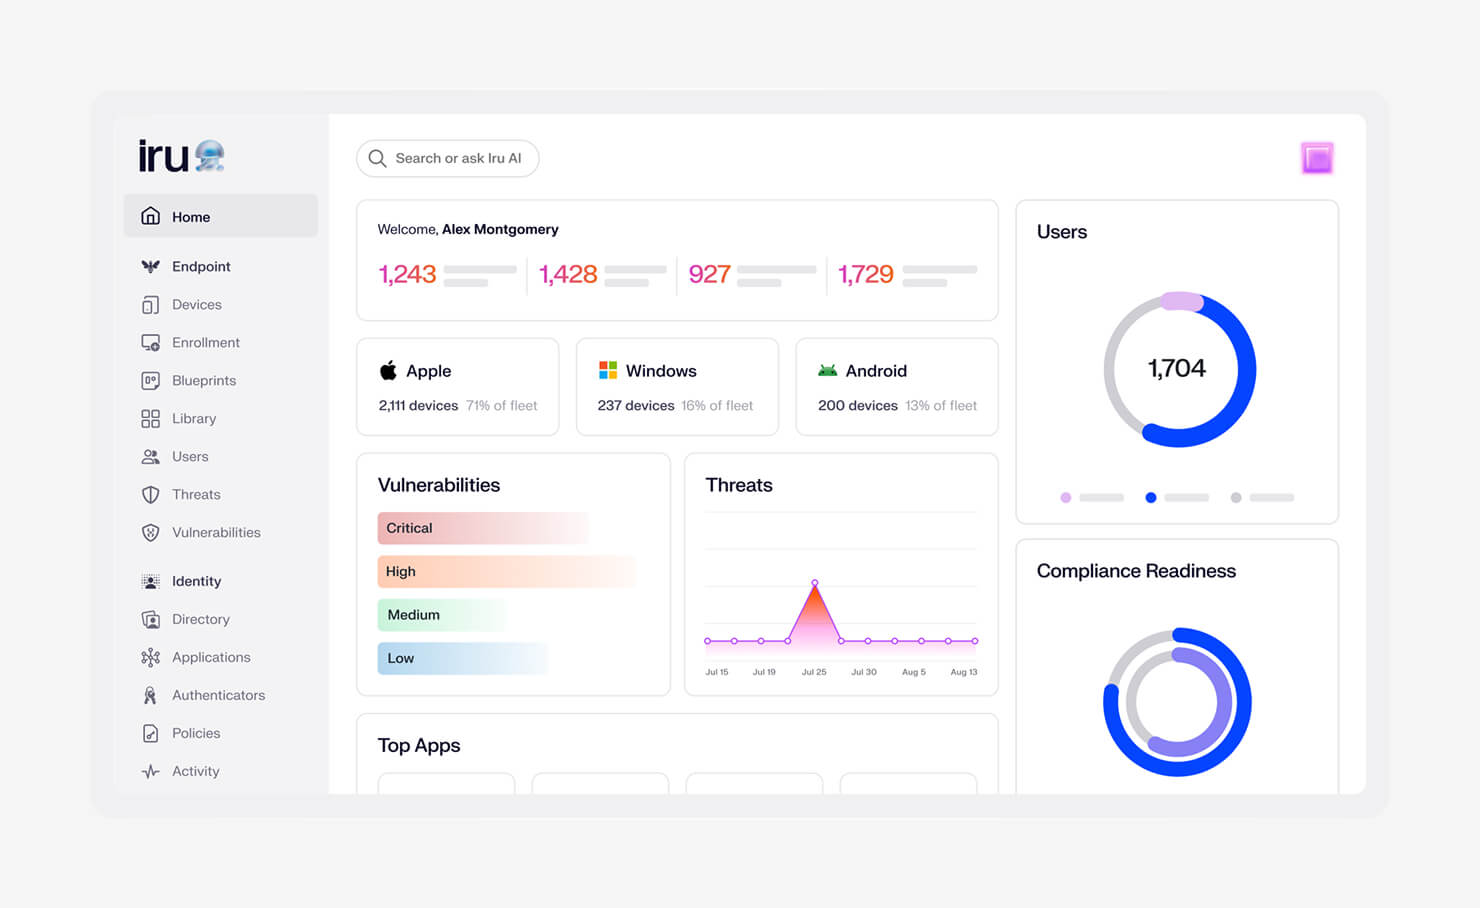This screenshot has width=1480, height=908.
Task: Click the purple Users legend dot
Action: coord(1066,497)
